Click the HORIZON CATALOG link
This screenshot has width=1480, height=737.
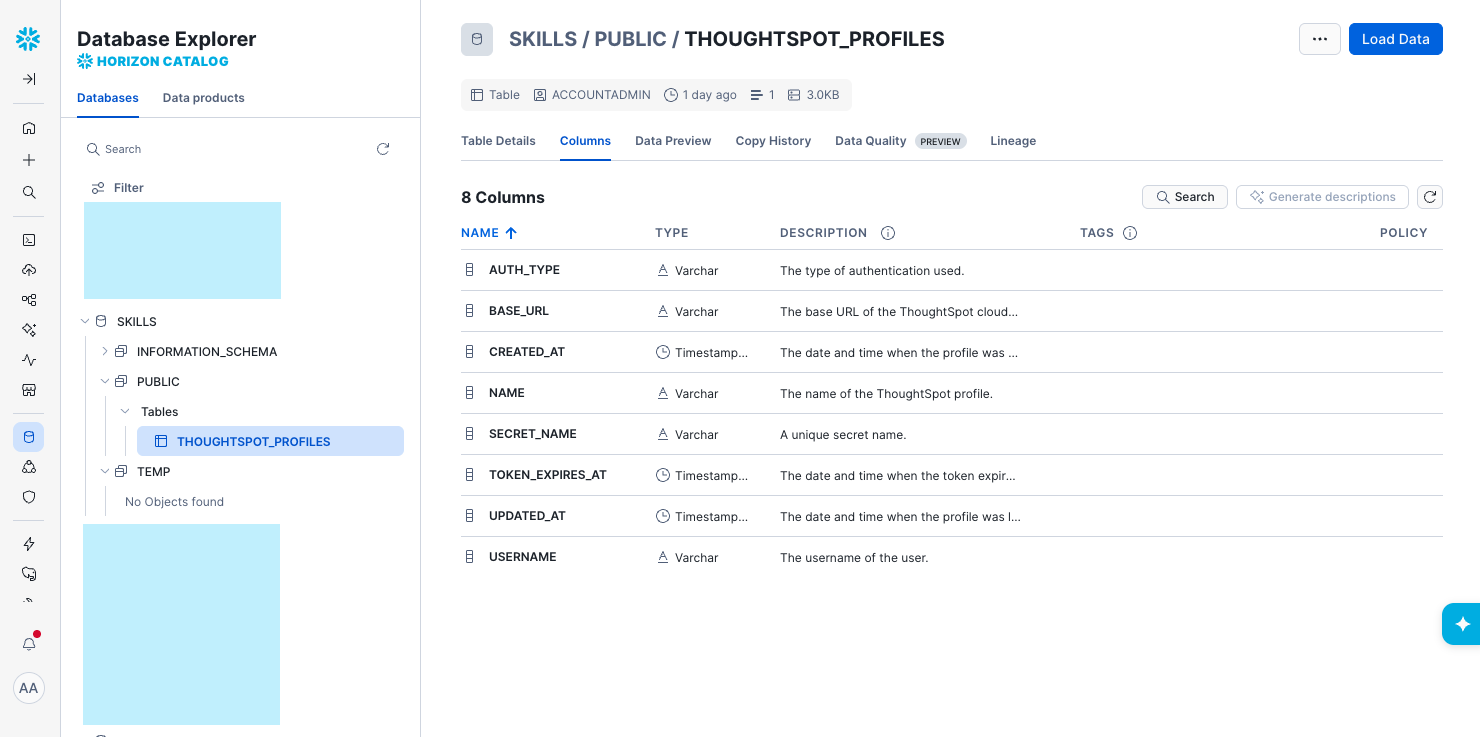pyautogui.click(x=153, y=61)
